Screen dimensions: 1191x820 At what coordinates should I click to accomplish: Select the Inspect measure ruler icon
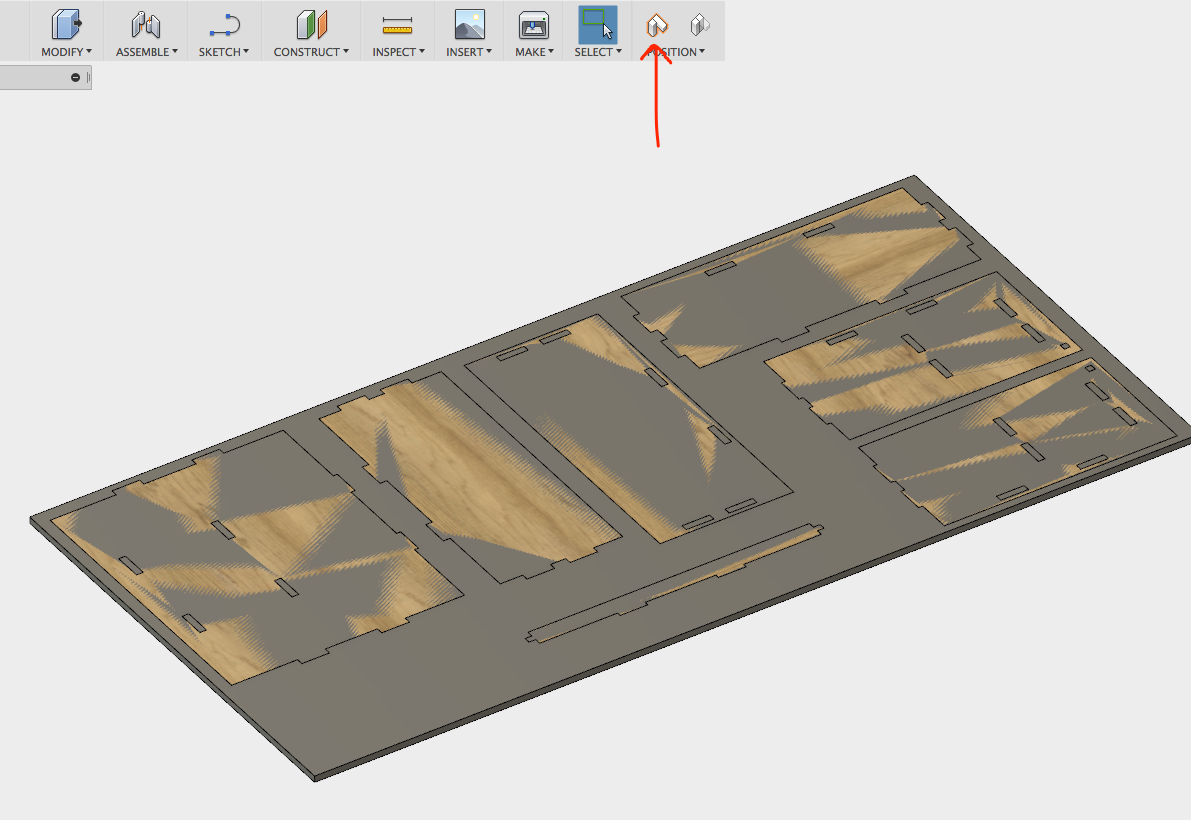point(398,24)
